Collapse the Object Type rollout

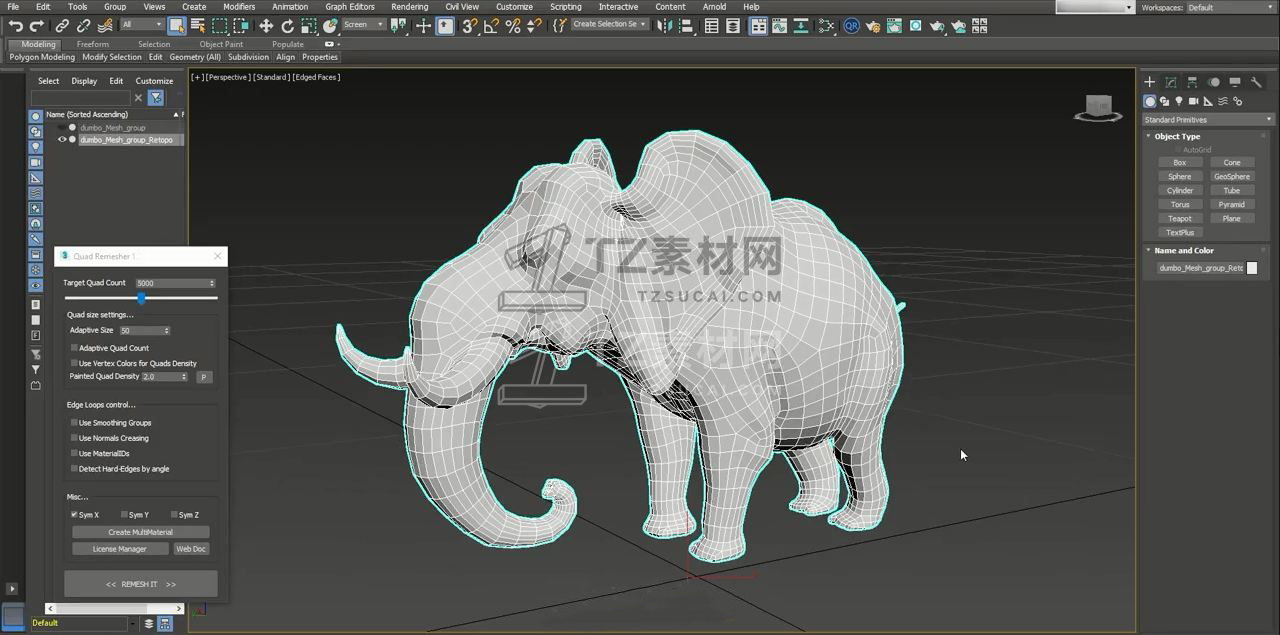click(x=1177, y=137)
